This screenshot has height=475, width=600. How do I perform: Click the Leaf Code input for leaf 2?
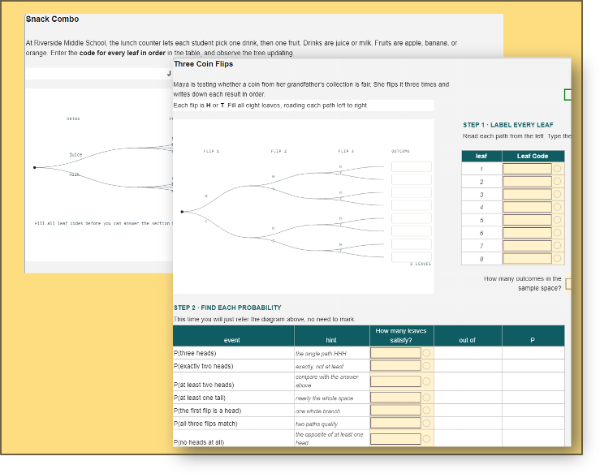point(527,181)
